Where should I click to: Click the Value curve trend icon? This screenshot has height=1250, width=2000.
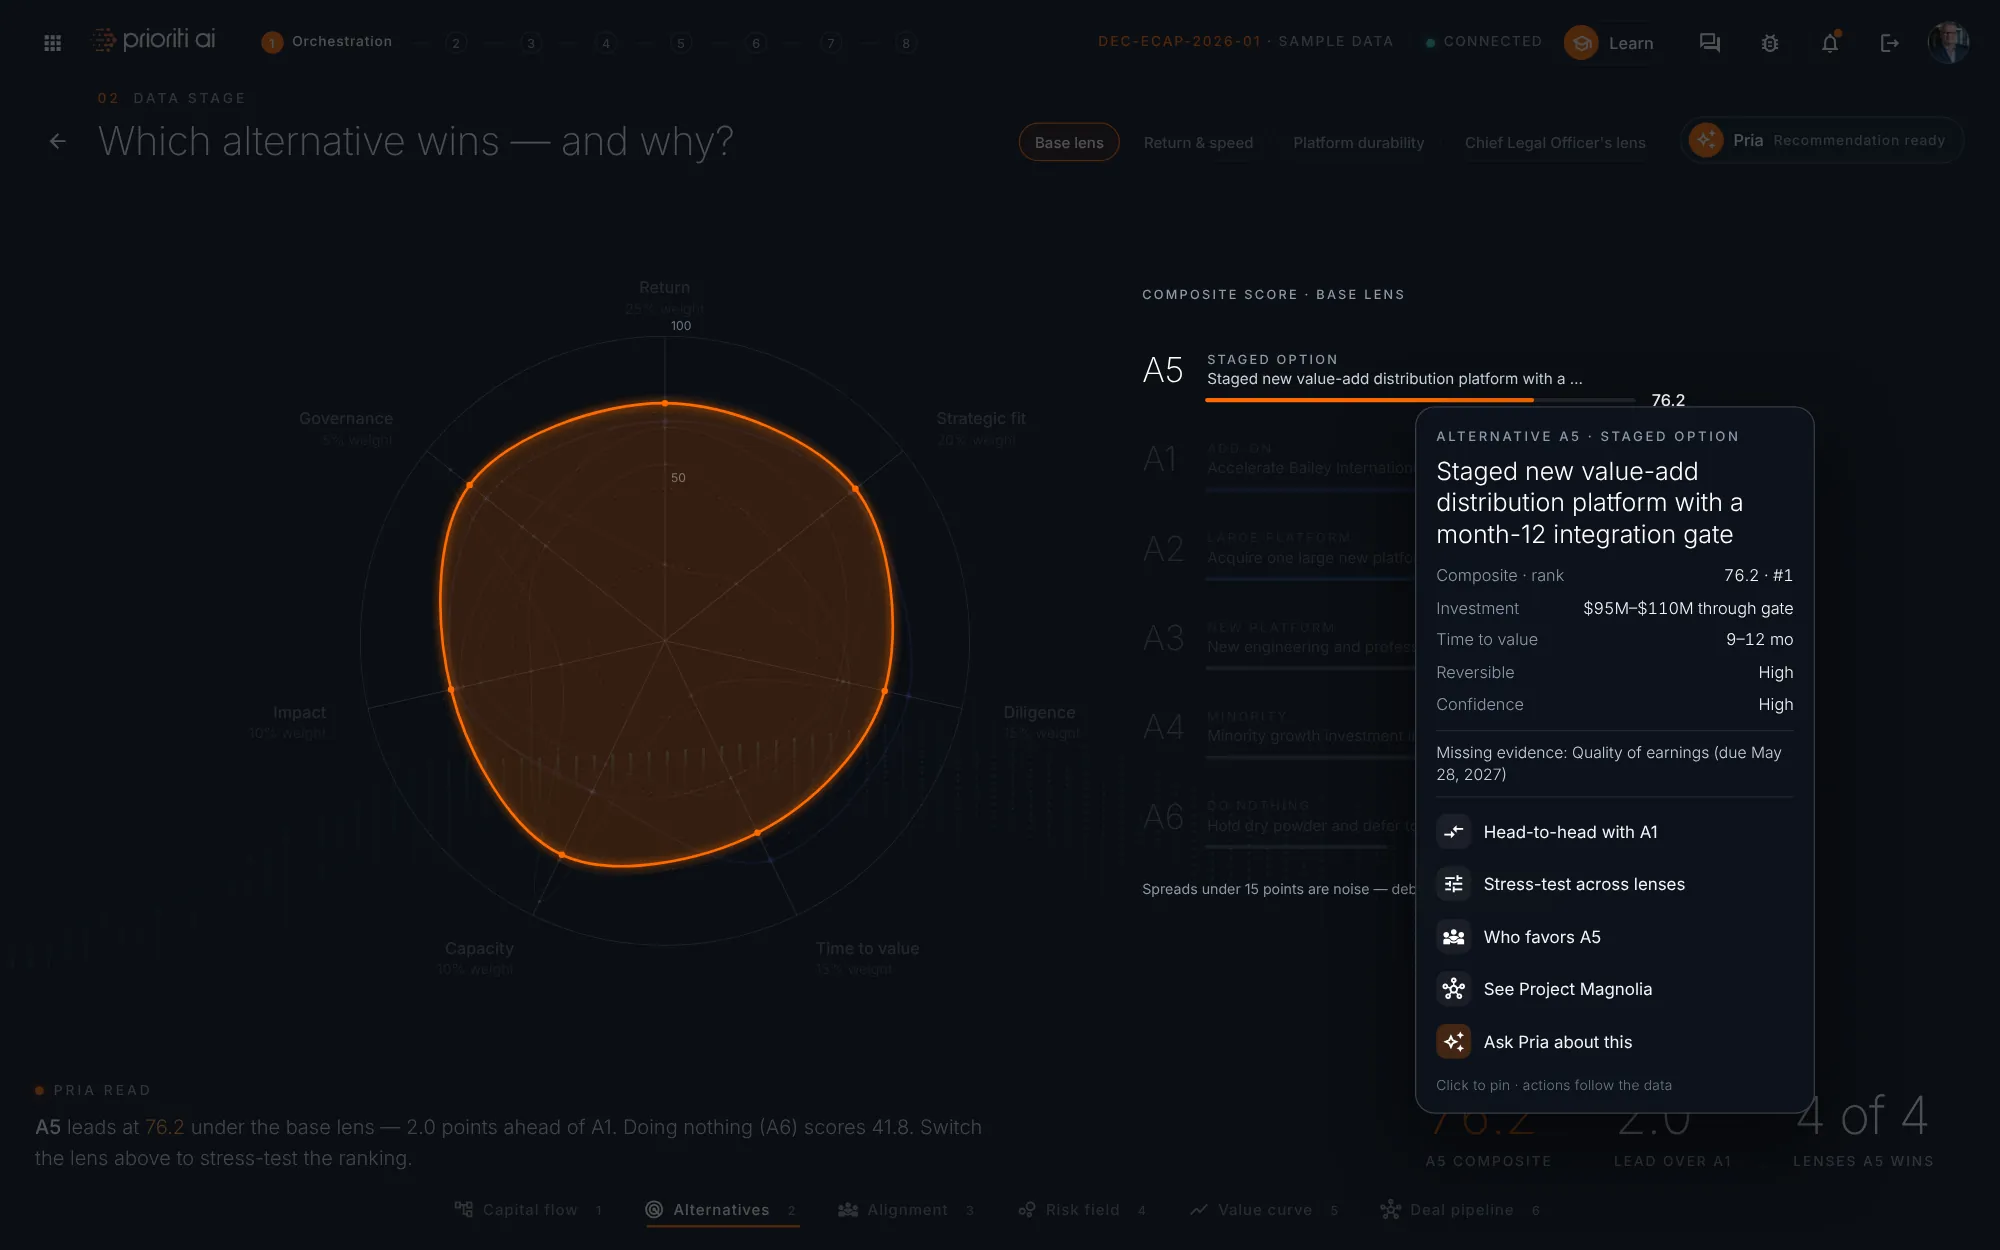[1198, 1210]
